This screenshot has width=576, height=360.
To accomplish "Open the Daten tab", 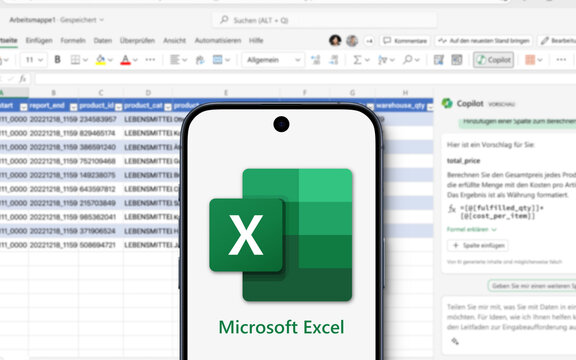I will tap(102, 40).
